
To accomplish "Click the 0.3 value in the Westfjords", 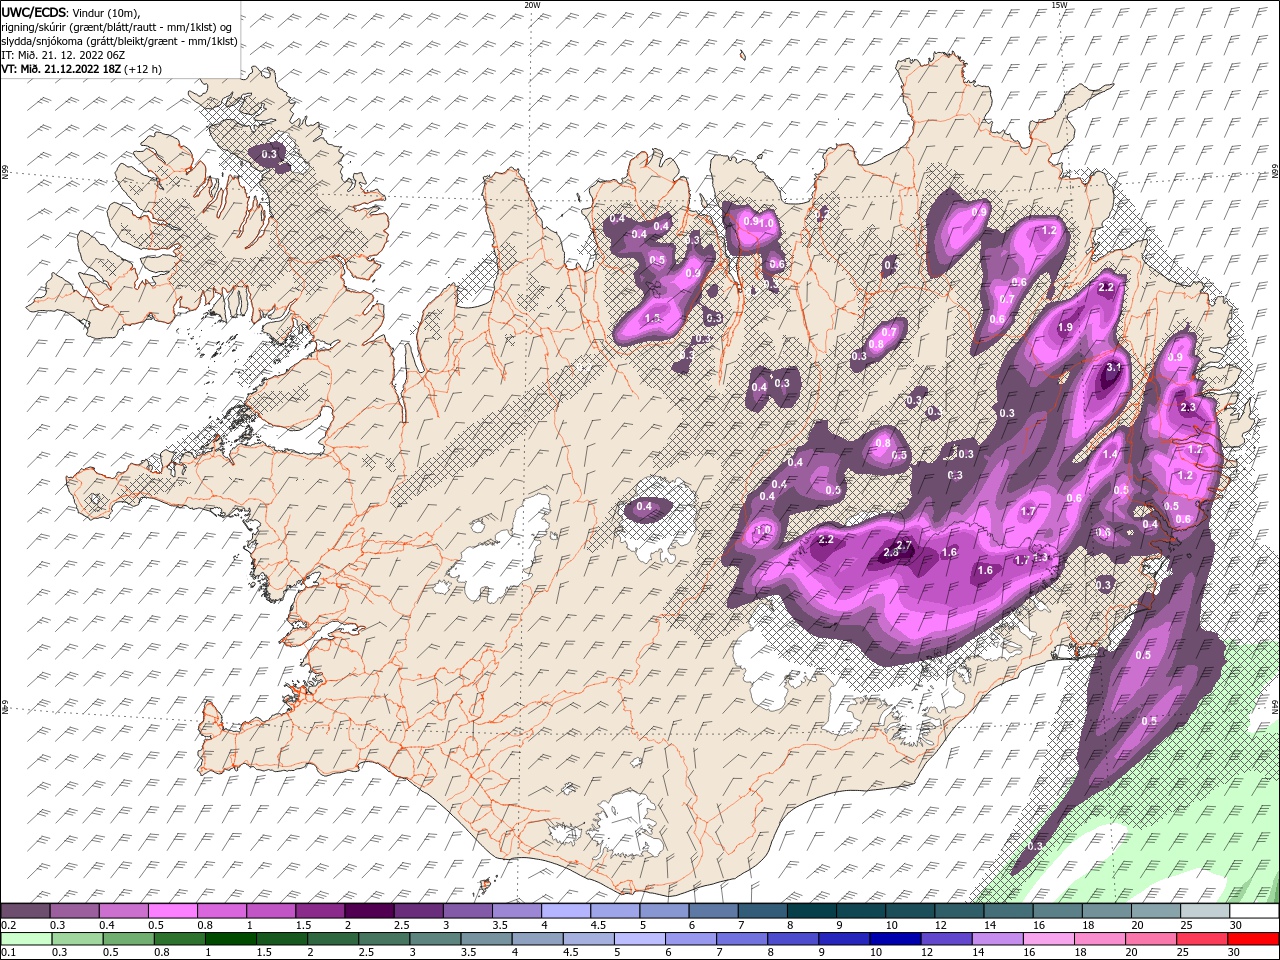I will 269,154.
